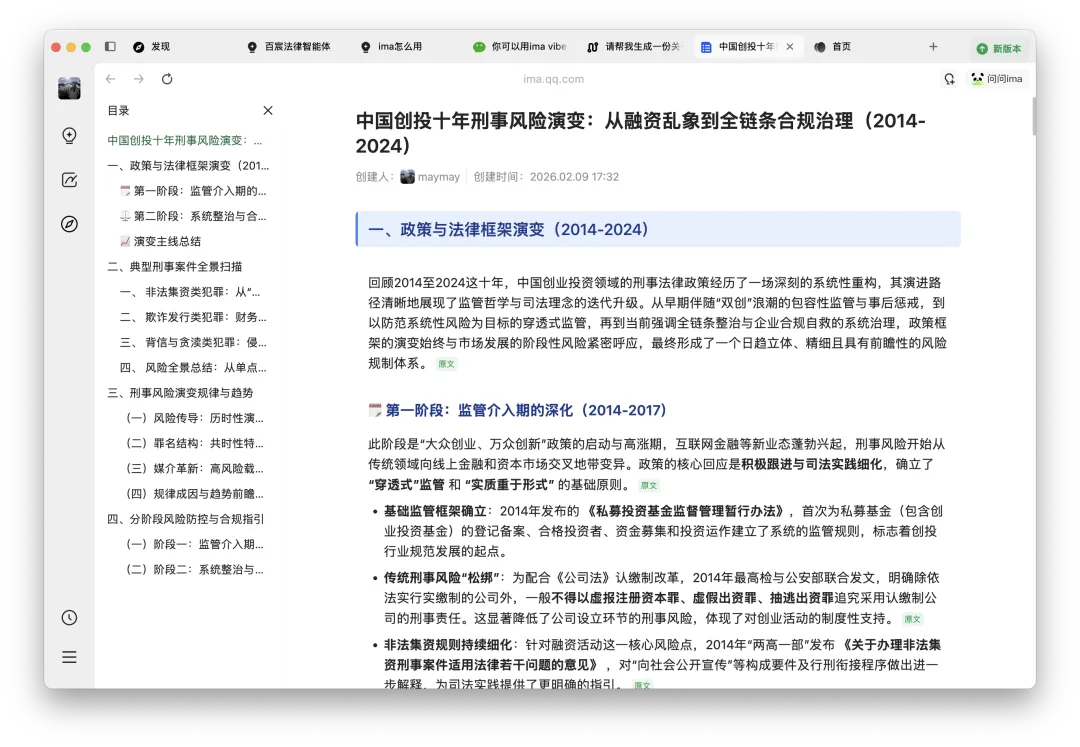Screen dimensions: 1080x747
Task: Select 第一阶段：监管介入期的 outline entry
Action: pos(193,191)
